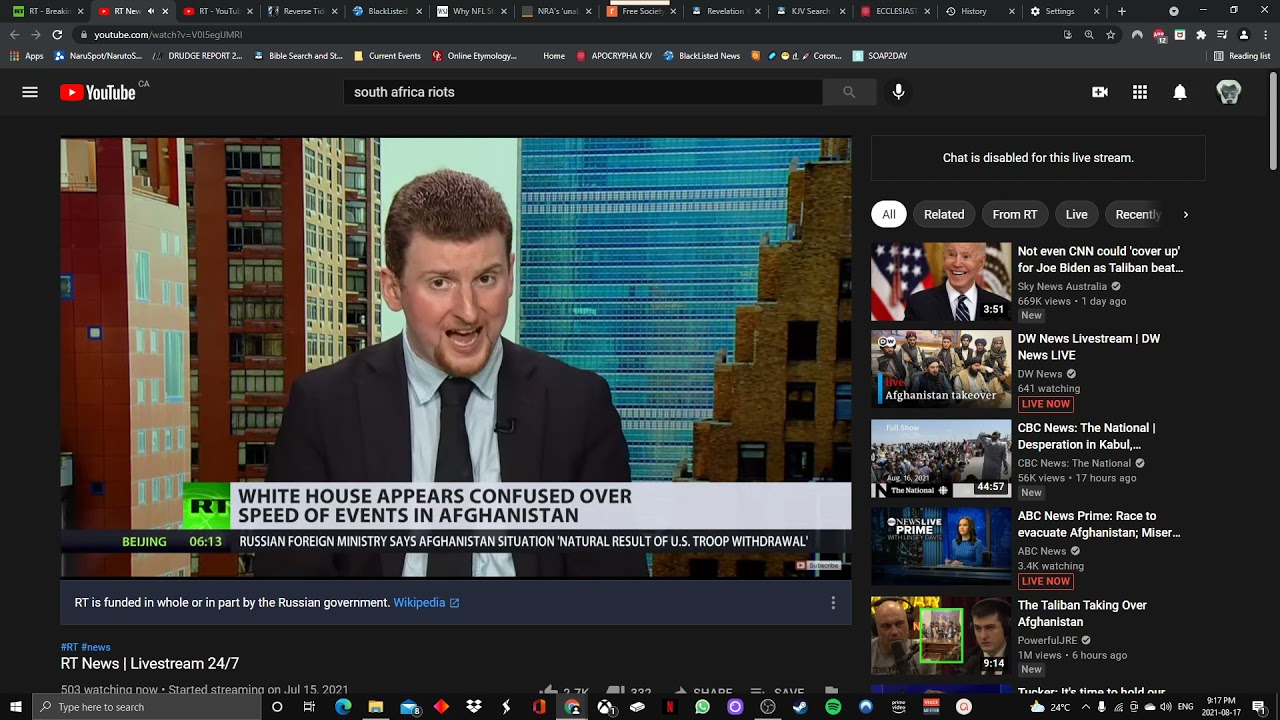The height and width of the screenshot is (720, 1280).
Task: Switch to the BlackListed browser tab
Action: coord(386,11)
